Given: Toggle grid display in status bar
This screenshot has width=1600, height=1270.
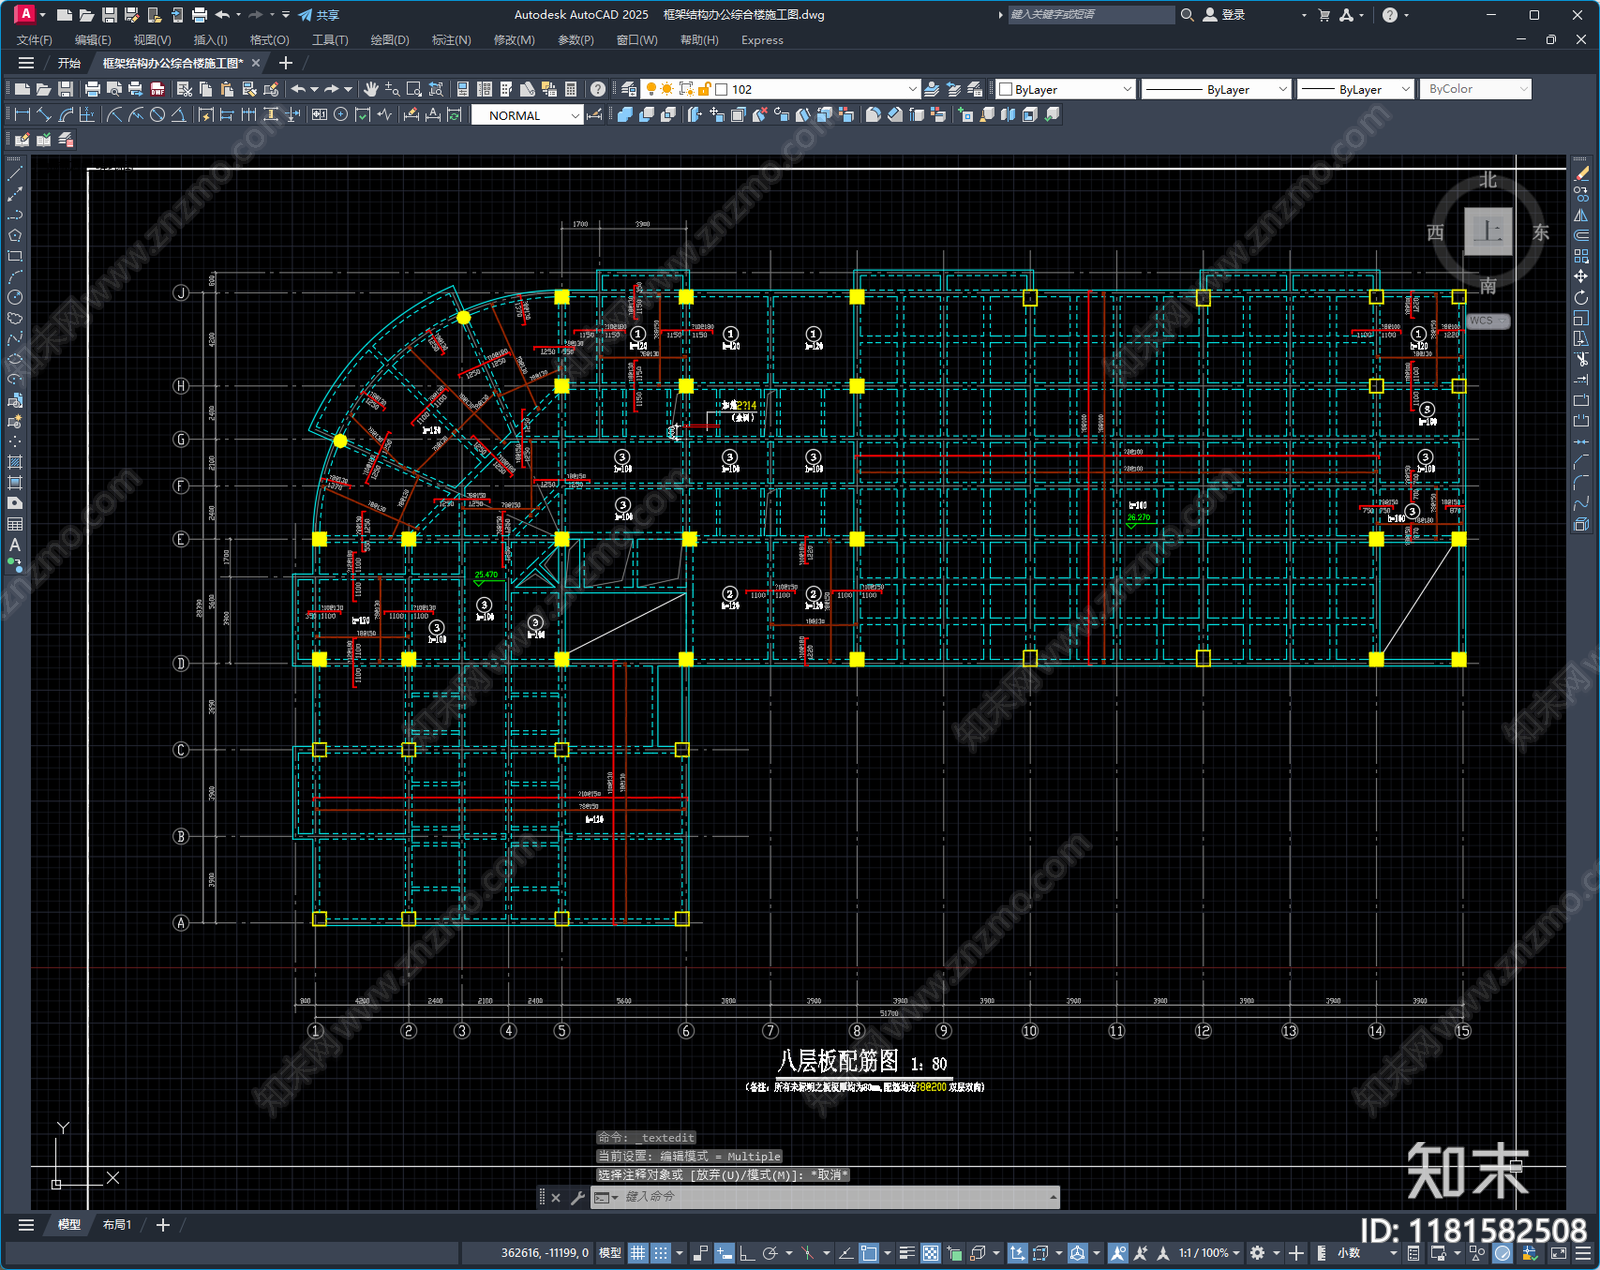Looking at the screenshot, I should [637, 1253].
